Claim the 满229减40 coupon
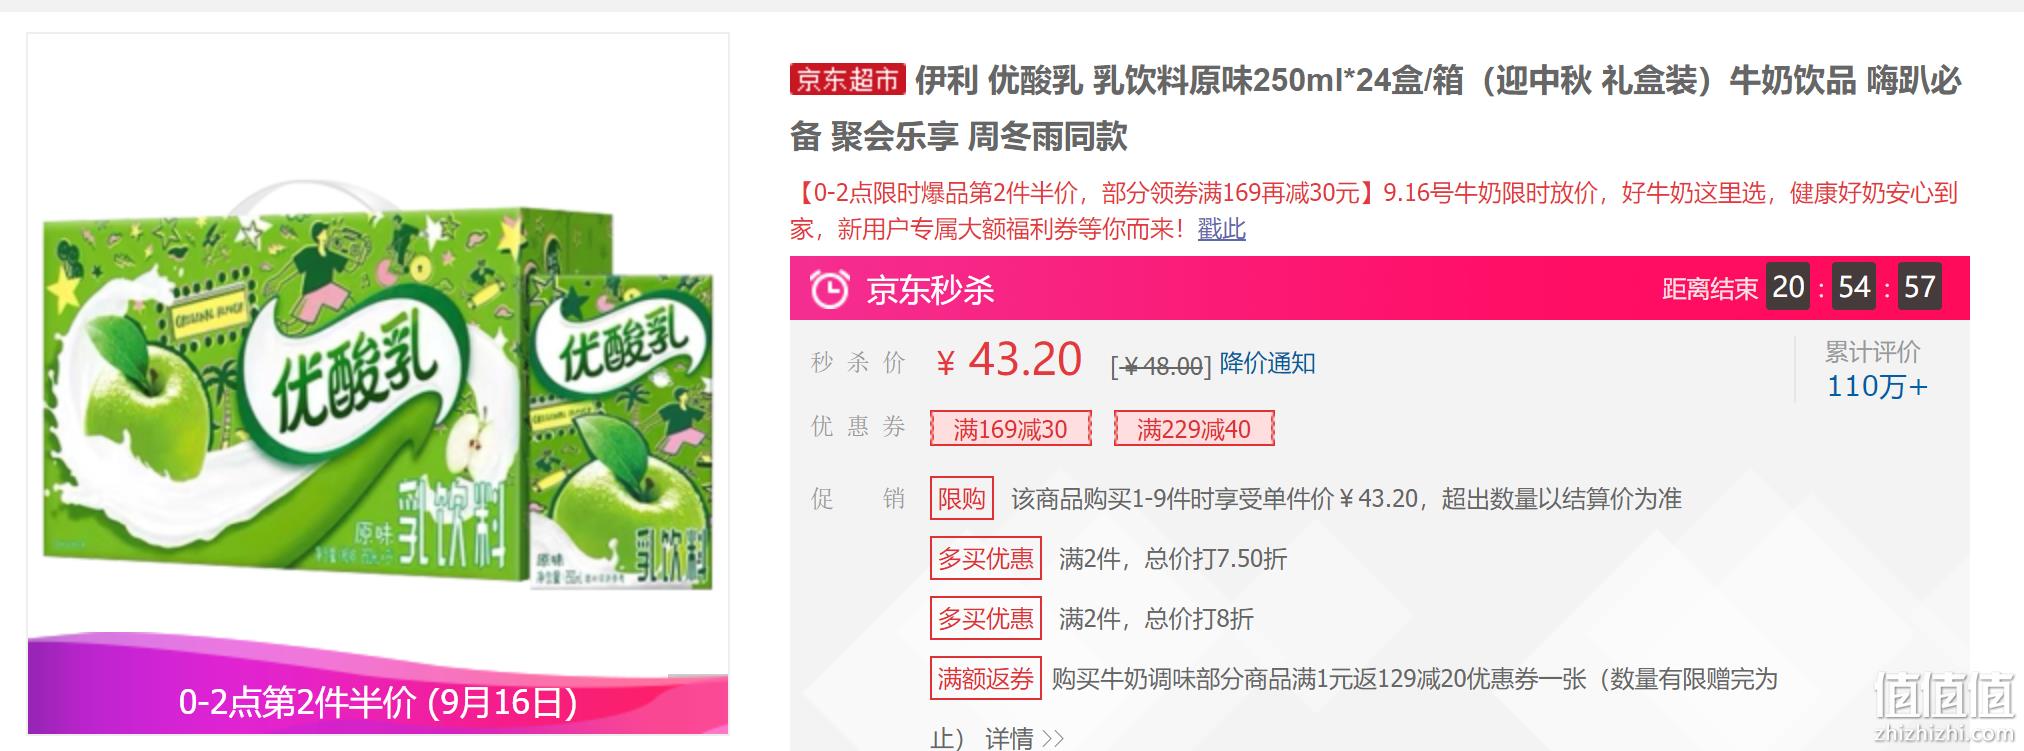This screenshot has width=2024, height=751. (1194, 429)
